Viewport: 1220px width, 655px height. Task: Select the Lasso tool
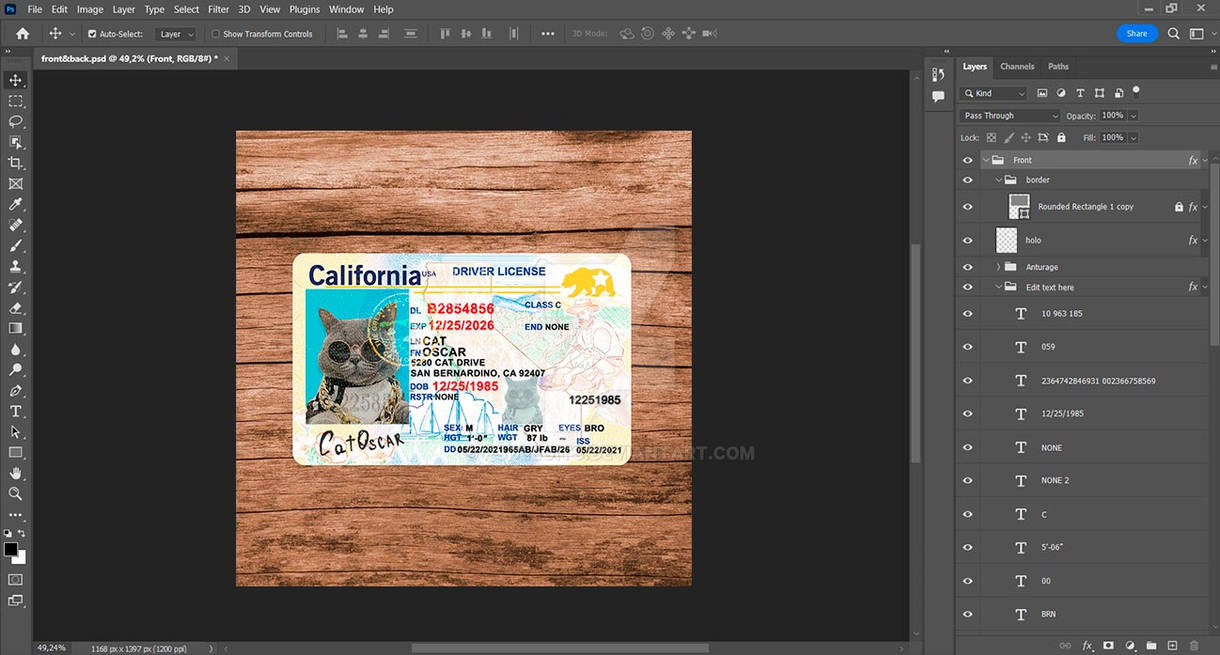click(x=16, y=121)
